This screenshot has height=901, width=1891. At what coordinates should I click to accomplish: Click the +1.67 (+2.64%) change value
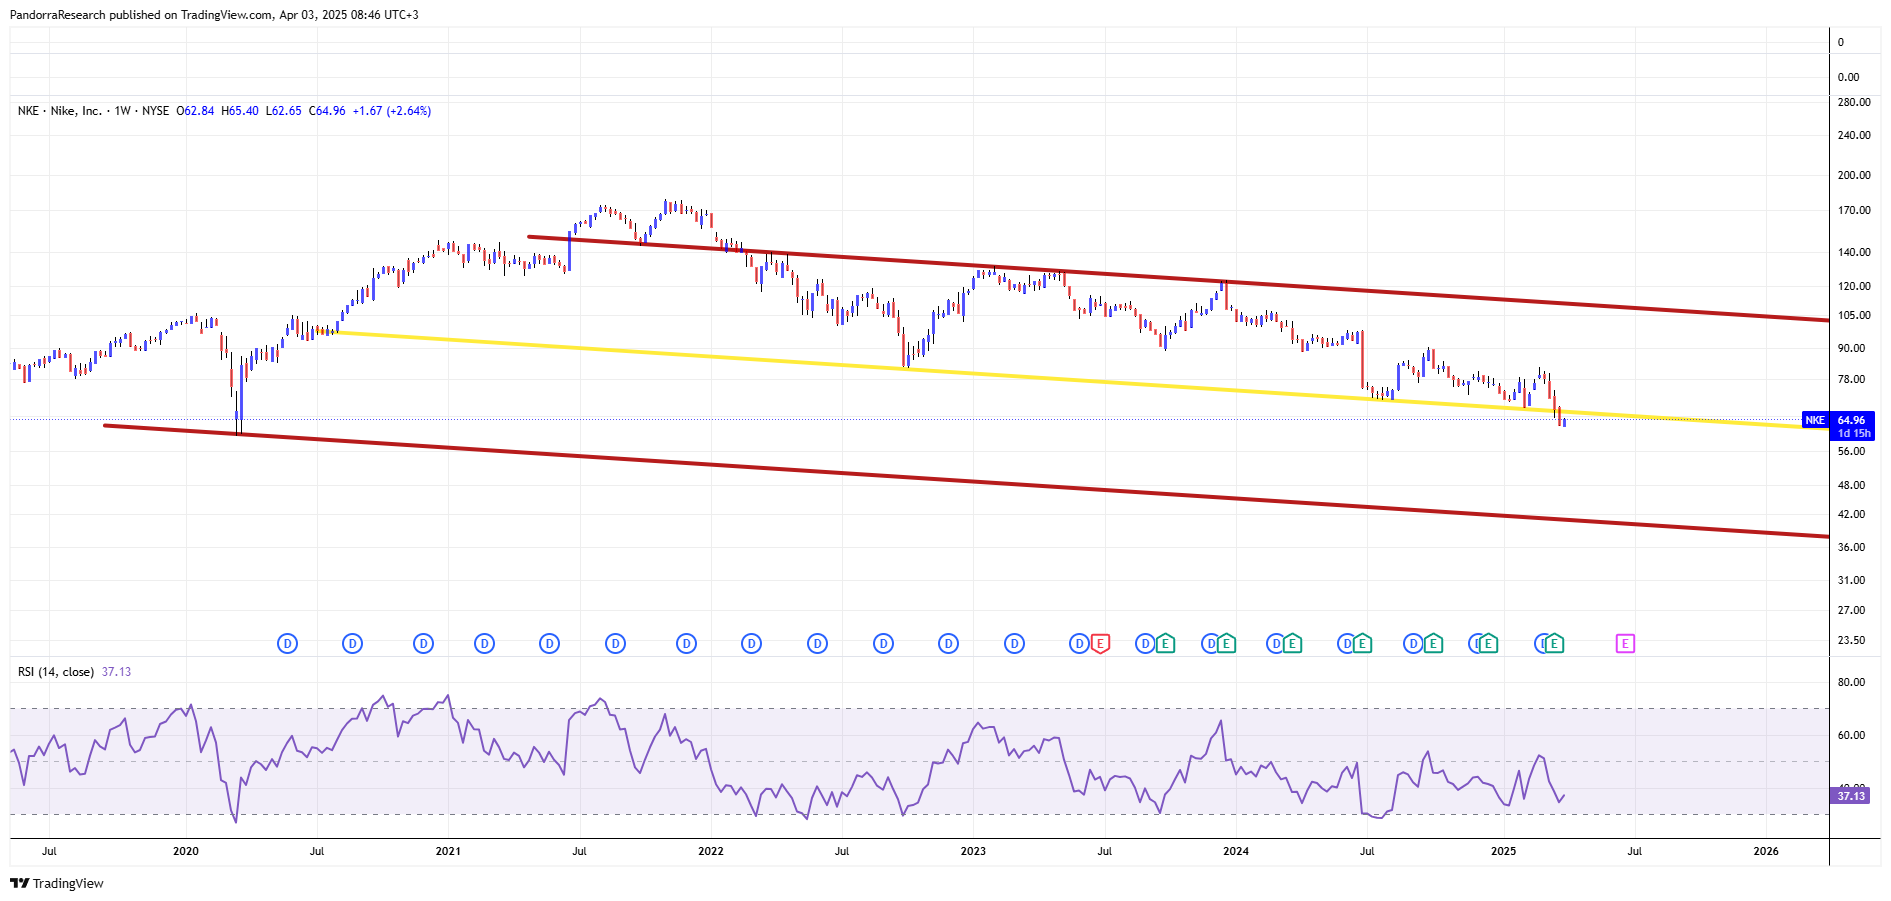tap(392, 111)
